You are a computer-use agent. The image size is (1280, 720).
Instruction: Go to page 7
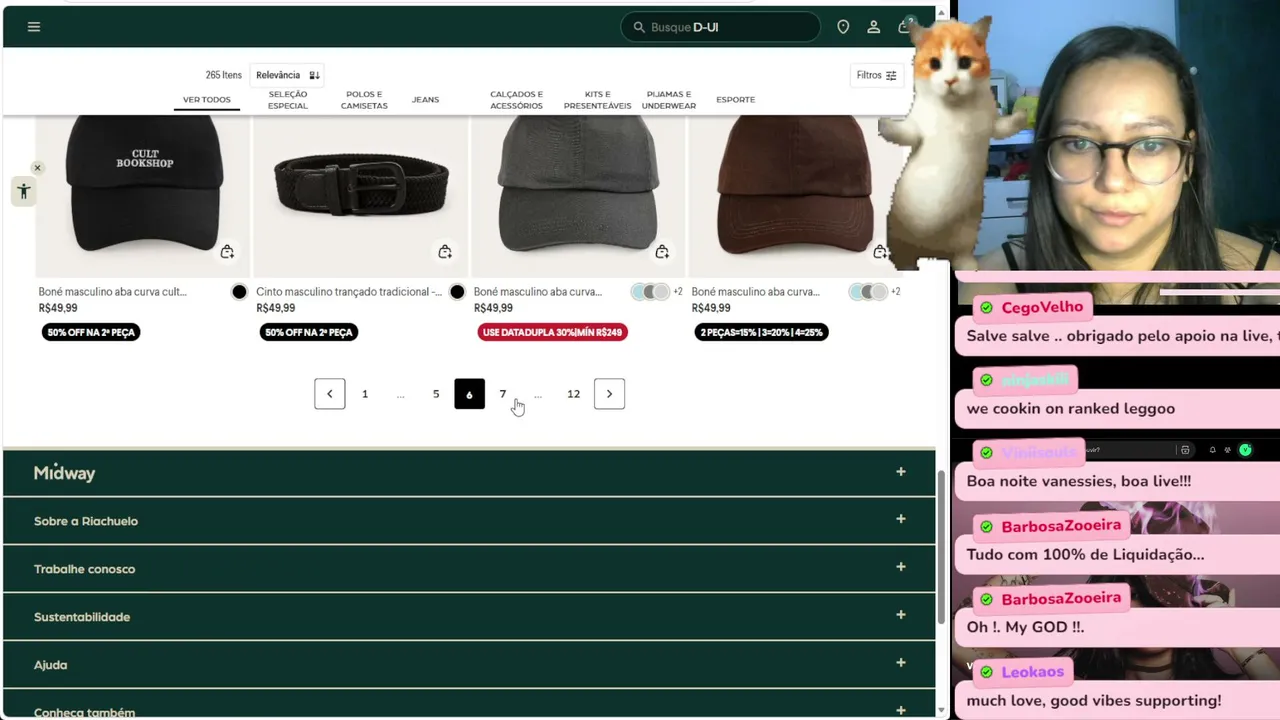(503, 394)
